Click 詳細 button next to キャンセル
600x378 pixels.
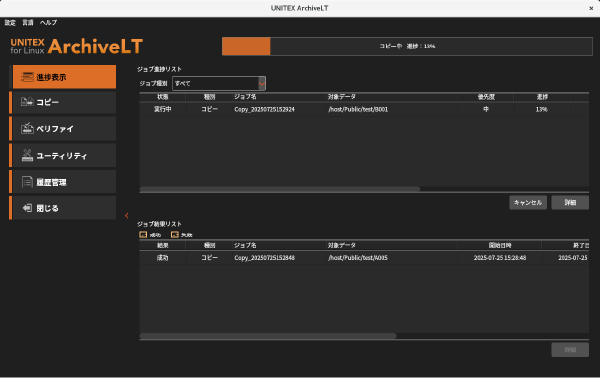[570, 202]
